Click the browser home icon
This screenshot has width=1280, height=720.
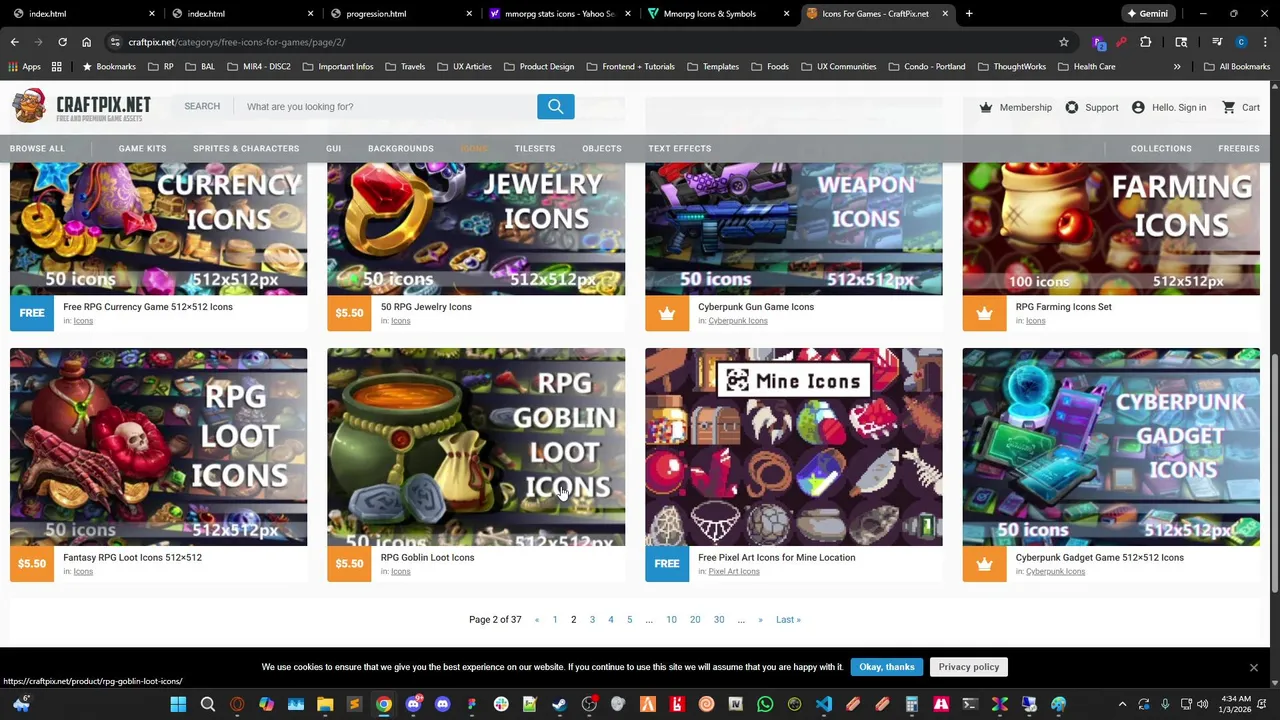(x=86, y=42)
